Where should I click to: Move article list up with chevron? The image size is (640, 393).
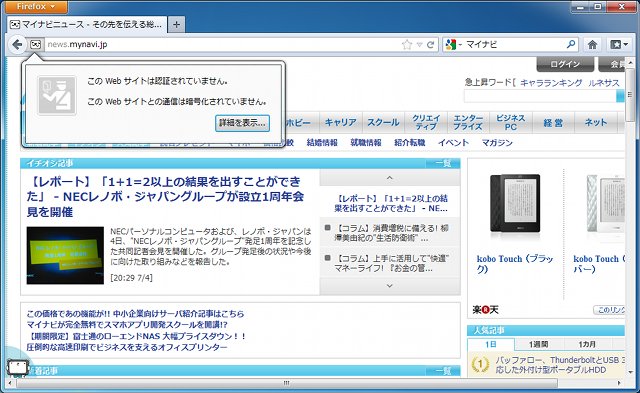[x=389, y=178]
